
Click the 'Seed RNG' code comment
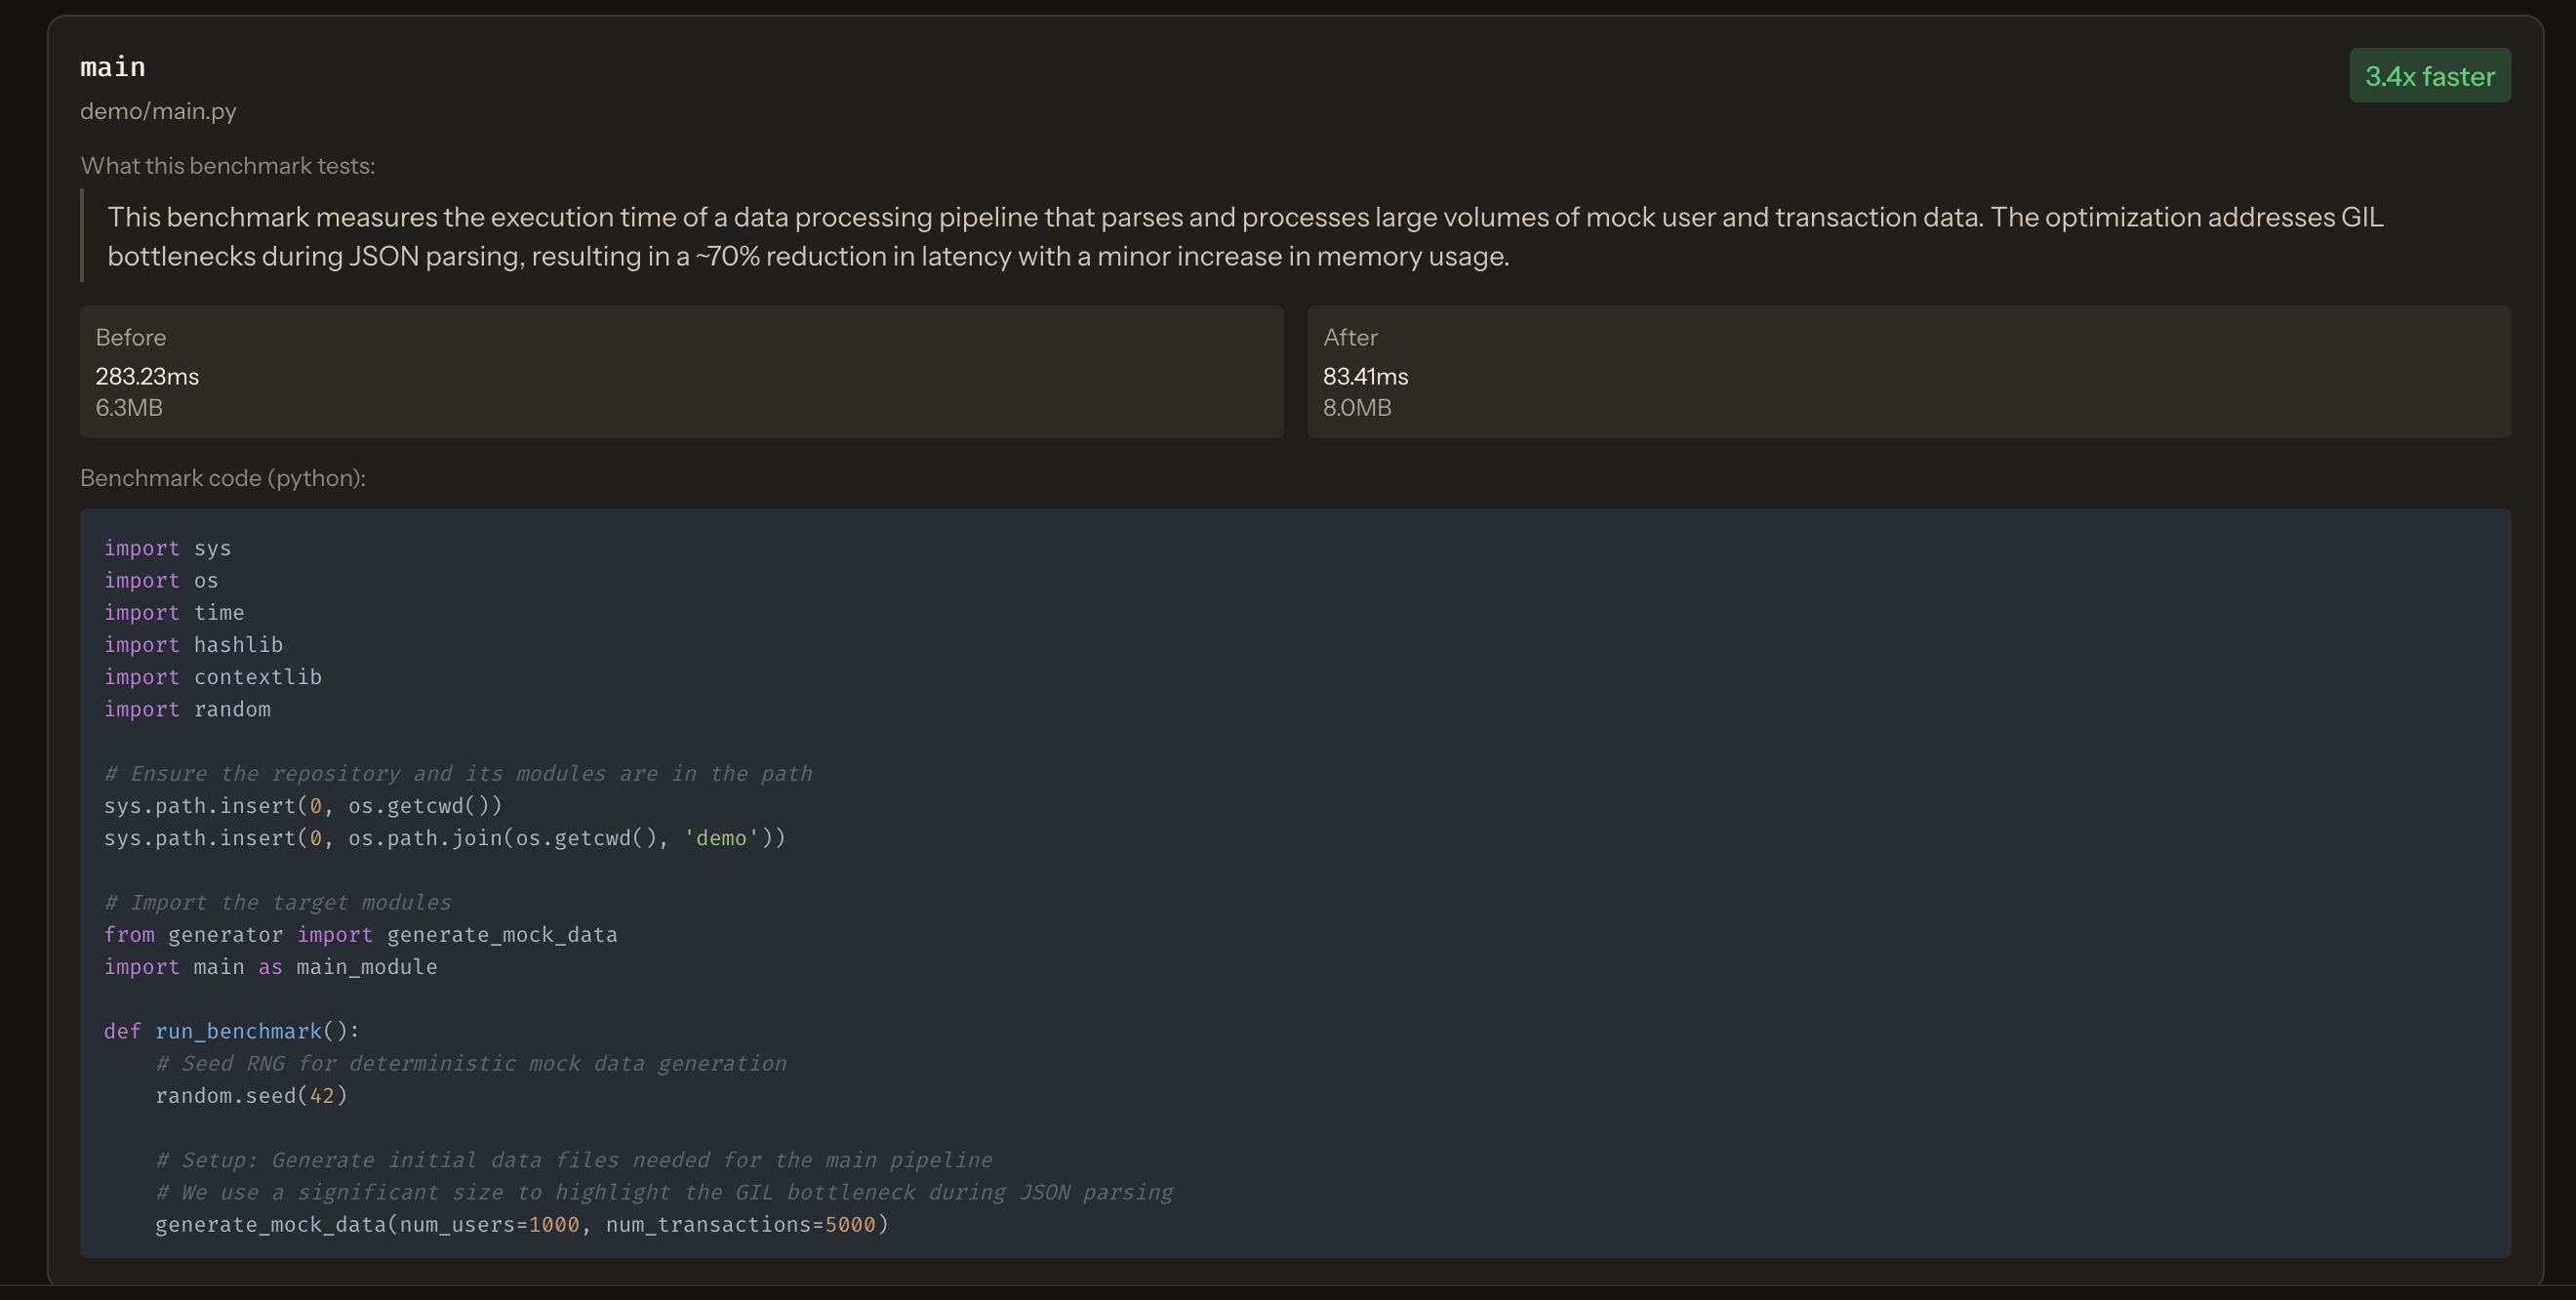(x=471, y=1064)
